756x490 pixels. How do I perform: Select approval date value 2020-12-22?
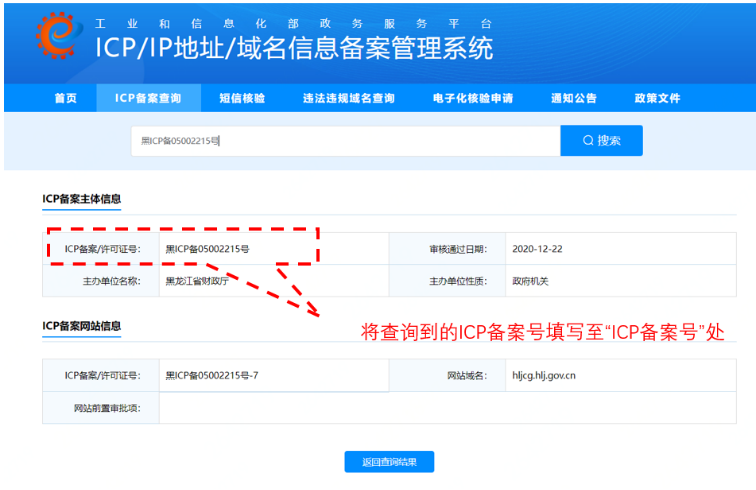pos(537,249)
